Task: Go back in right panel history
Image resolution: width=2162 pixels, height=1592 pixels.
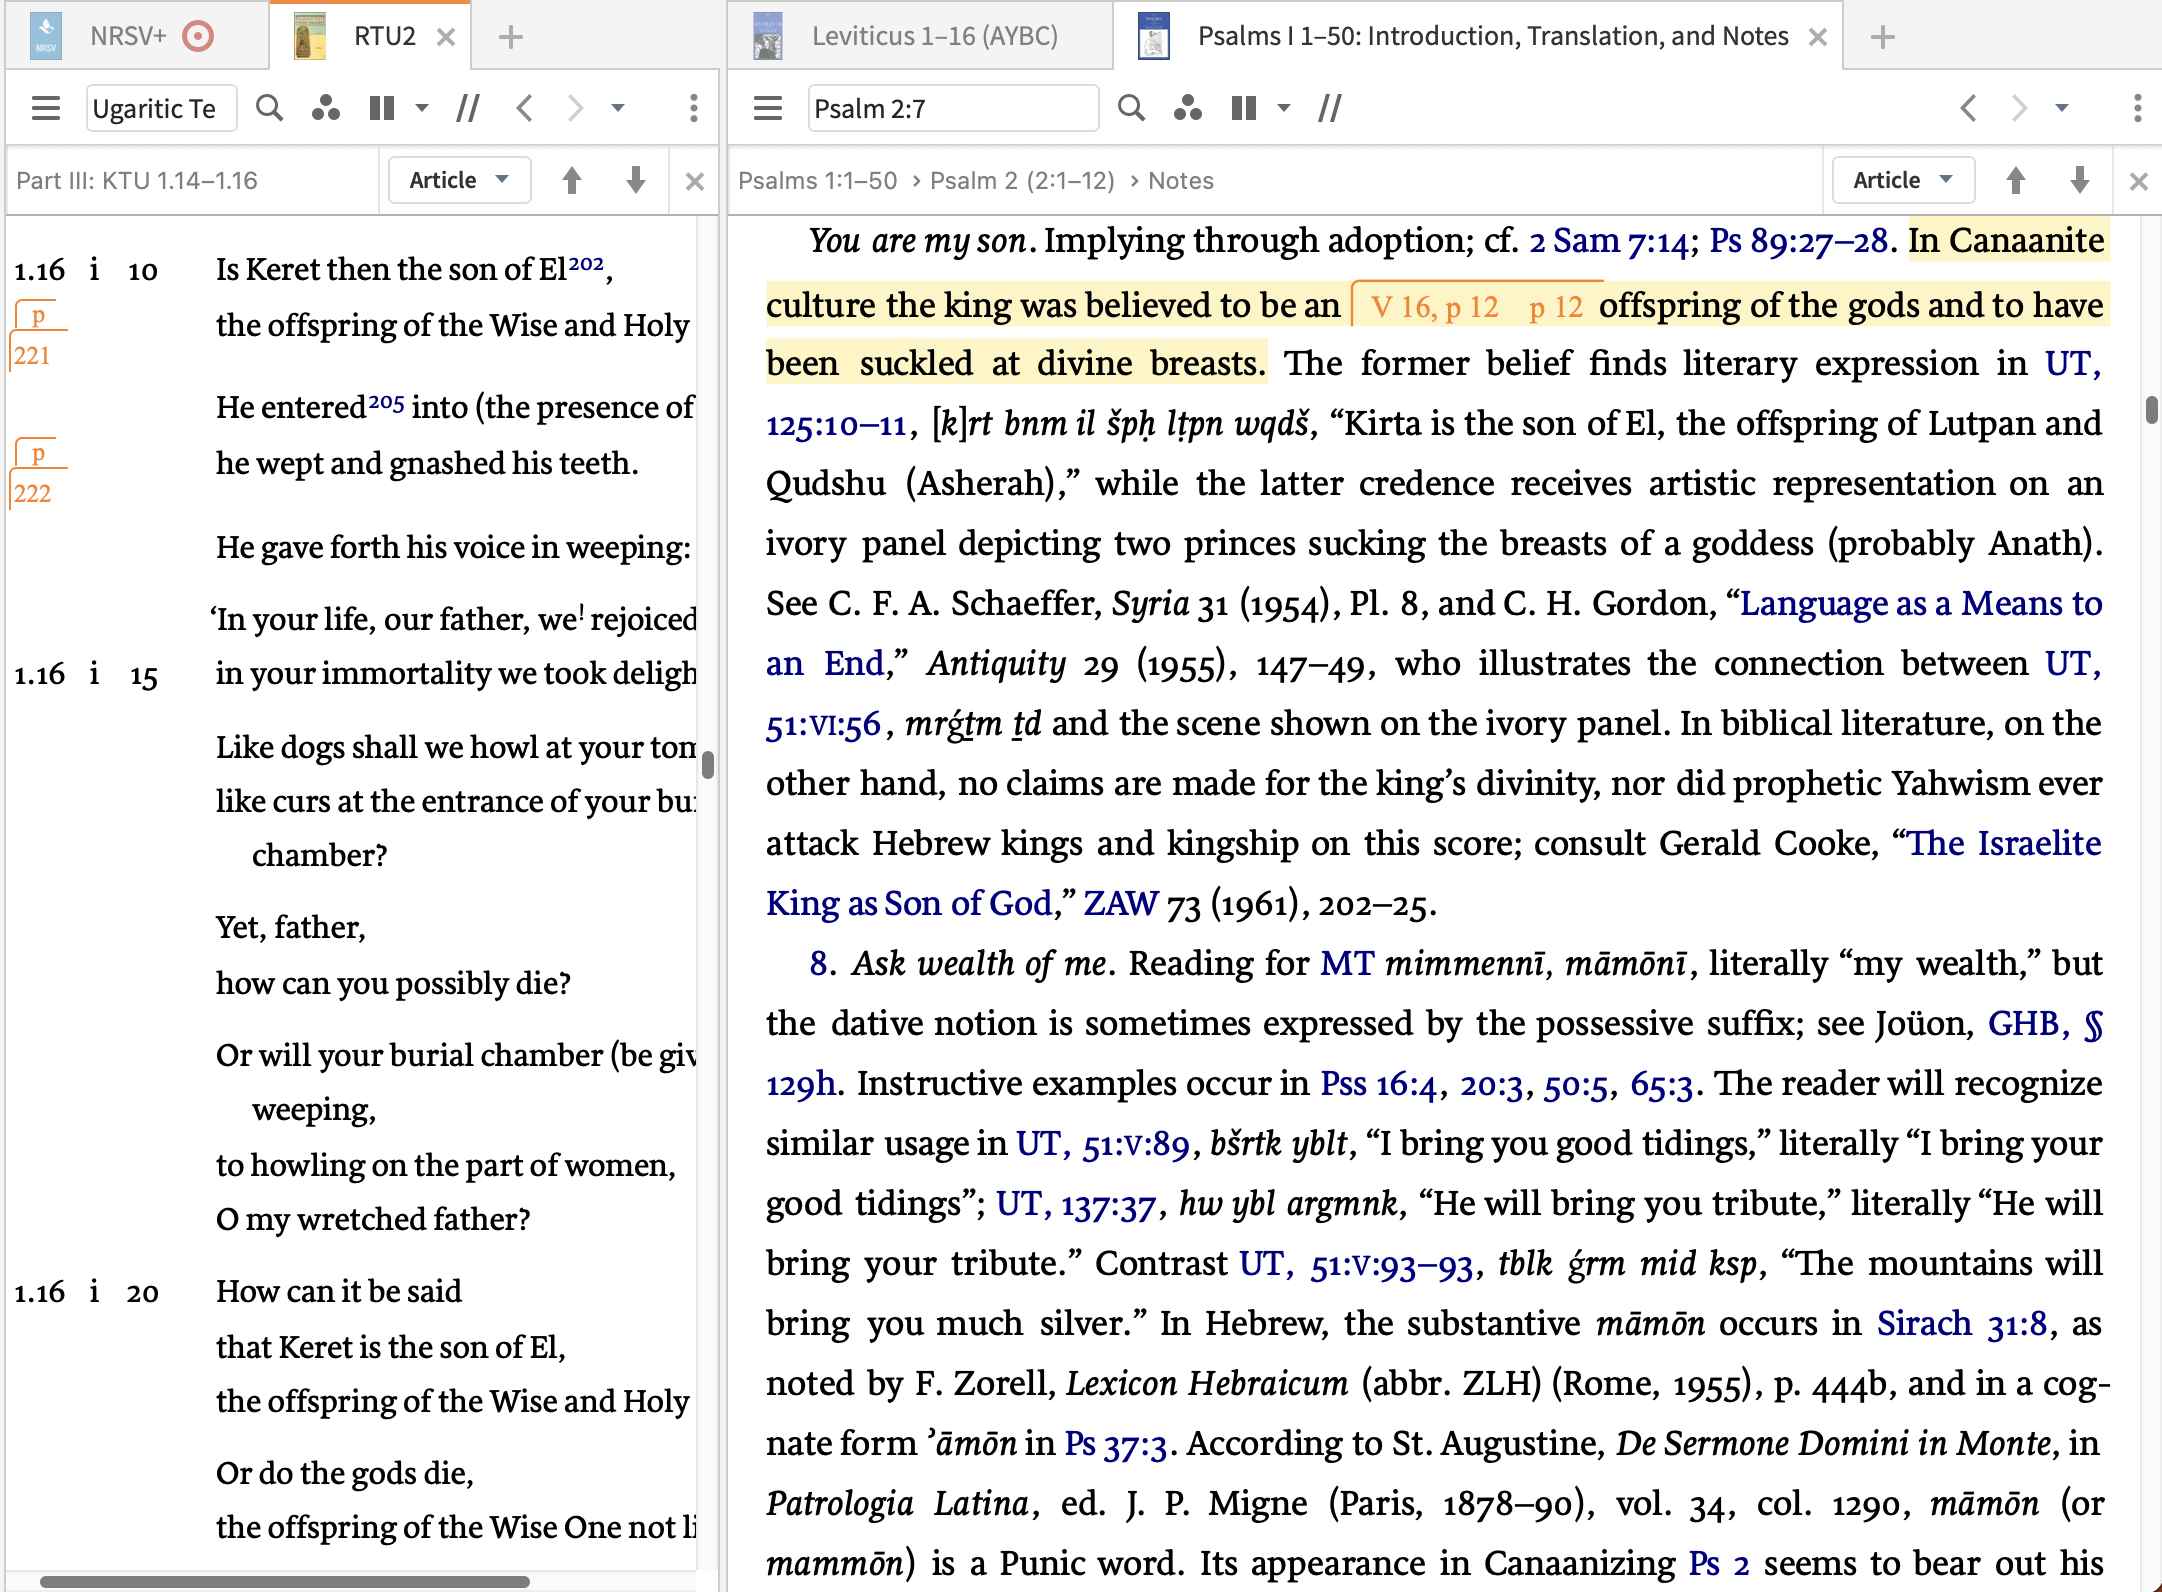Action: 1968,108
